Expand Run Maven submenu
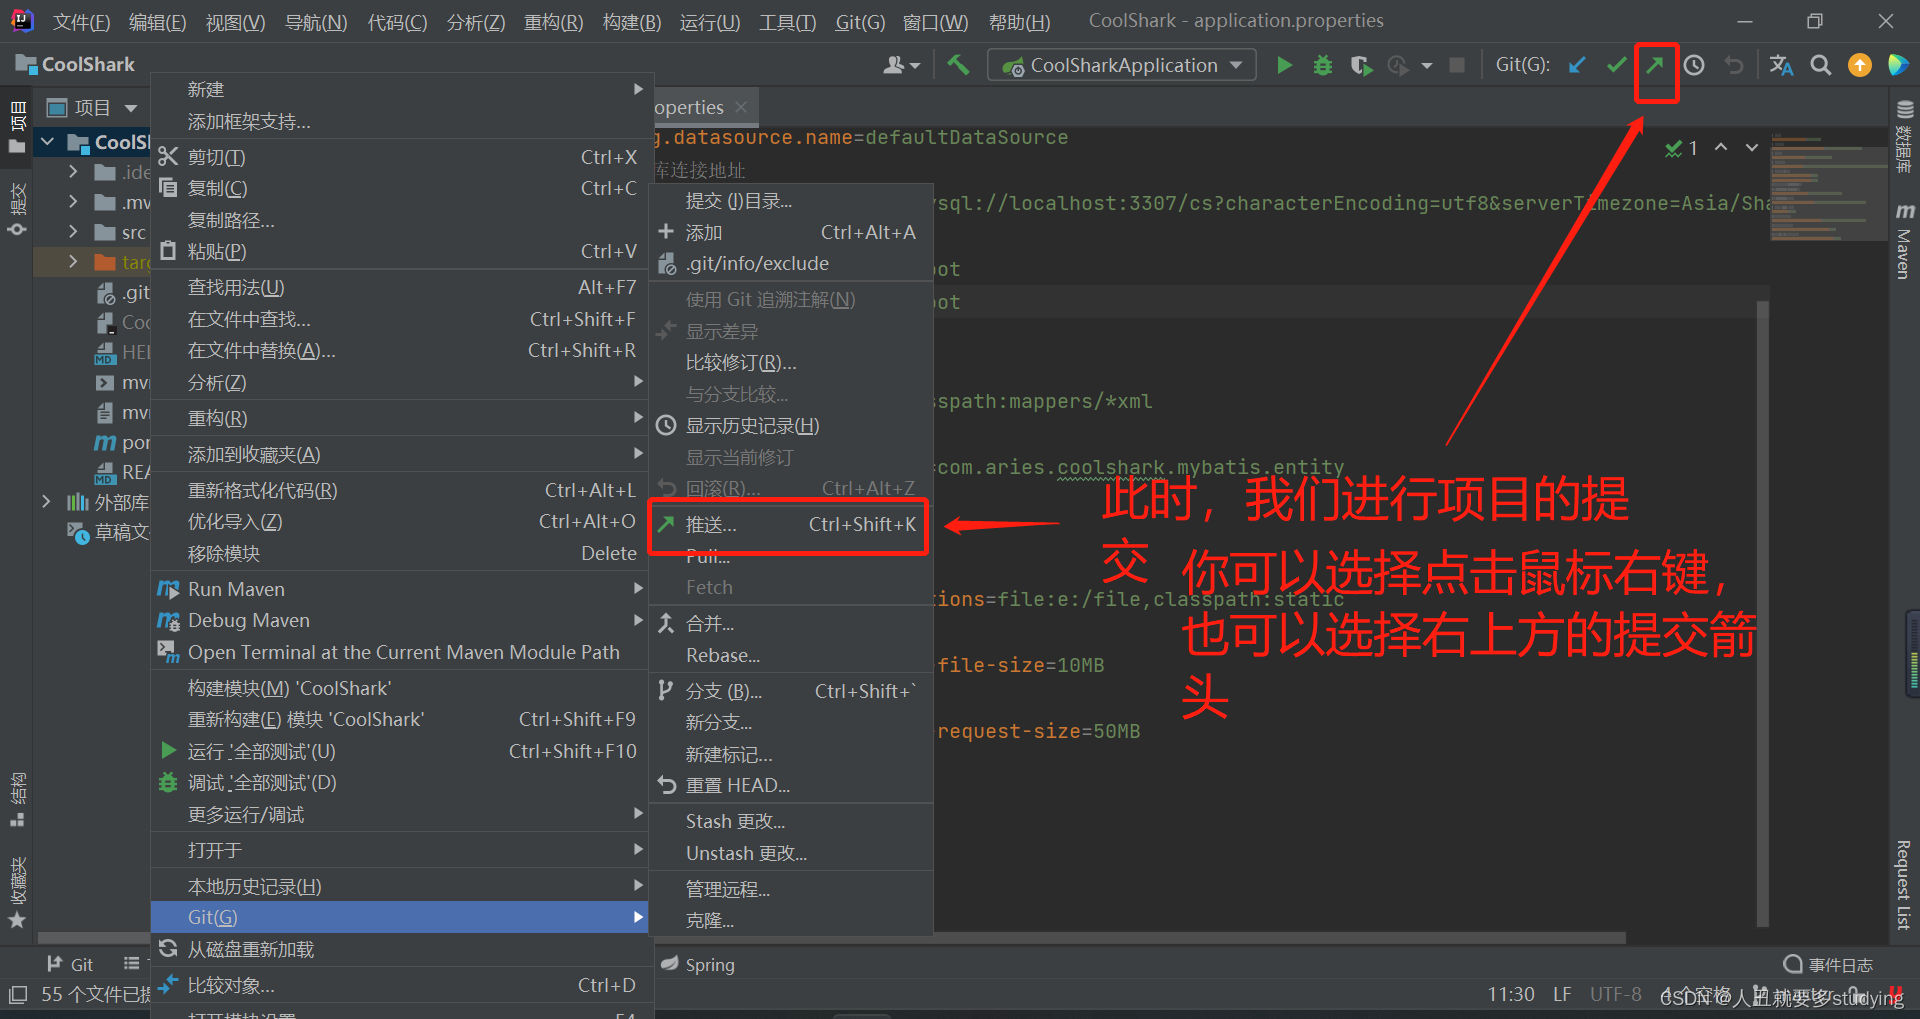Screen dimensions: 1920x1019 402,589
